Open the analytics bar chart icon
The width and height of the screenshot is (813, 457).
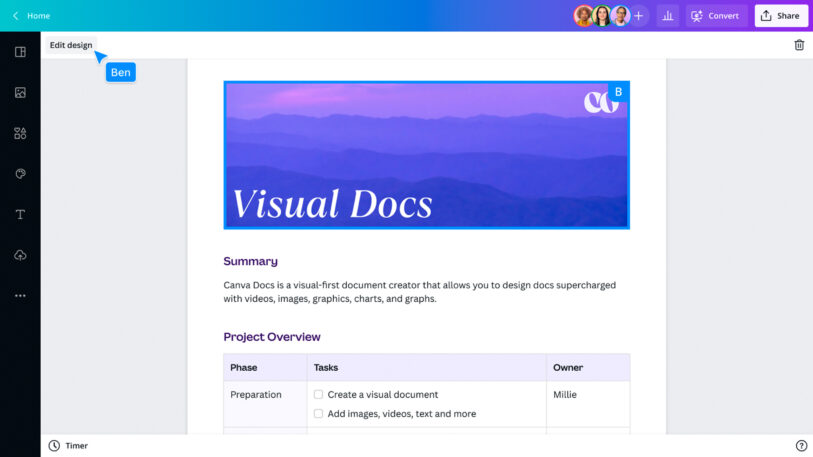[x=667, y=16]
